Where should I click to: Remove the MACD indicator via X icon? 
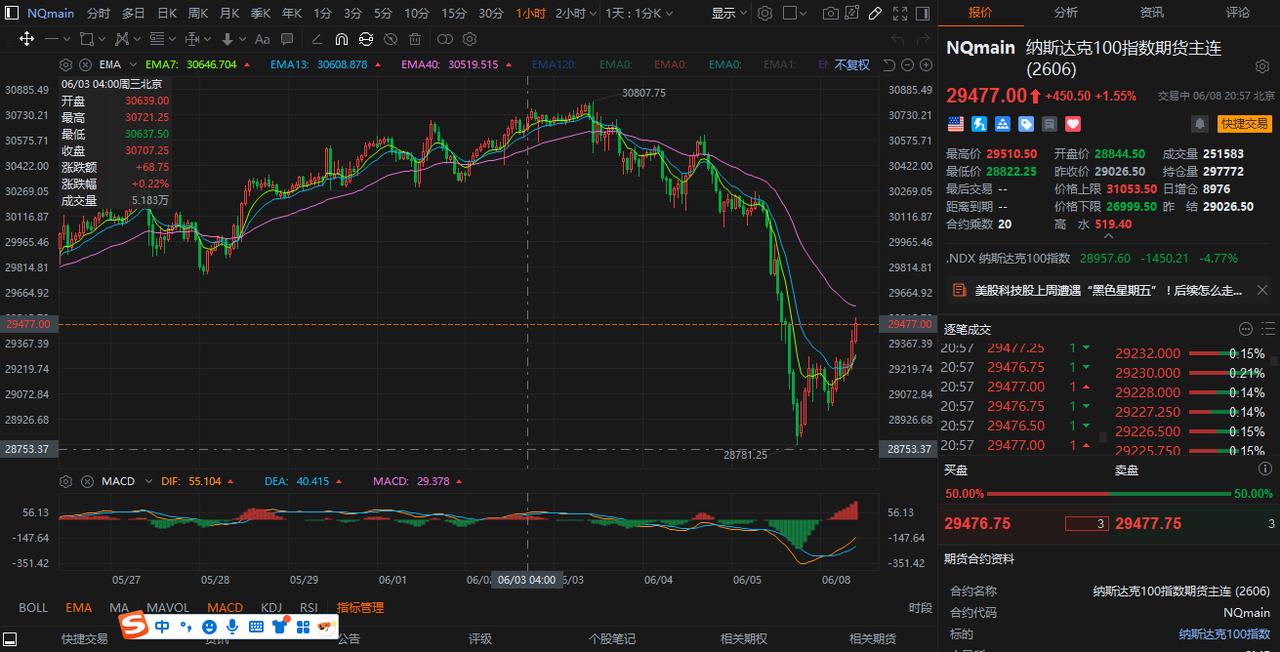click(x=86, y=481)
